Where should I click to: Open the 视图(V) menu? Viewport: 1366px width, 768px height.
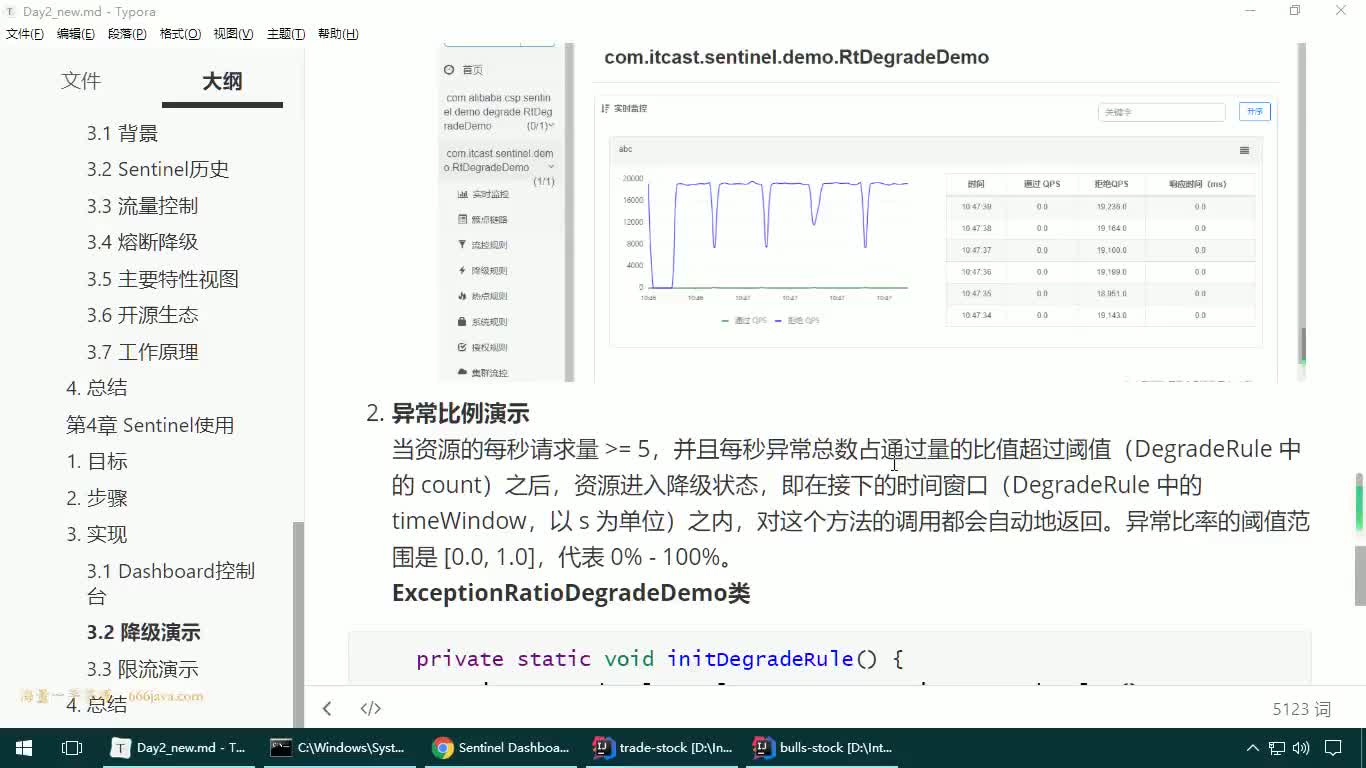click(233, 33)
